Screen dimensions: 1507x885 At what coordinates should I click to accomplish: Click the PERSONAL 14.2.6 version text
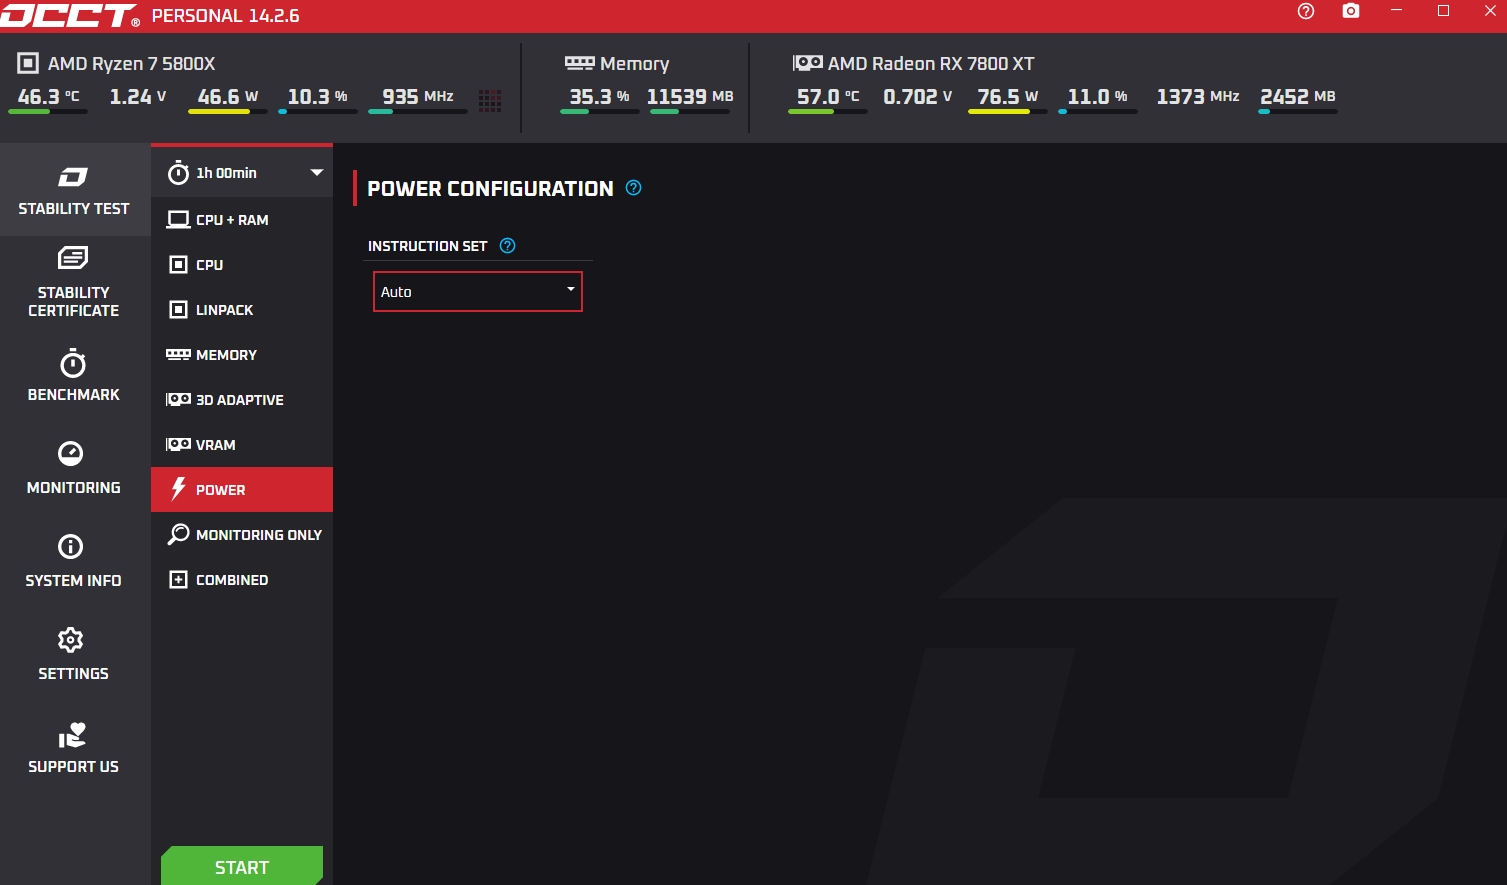tap(226, 16)
